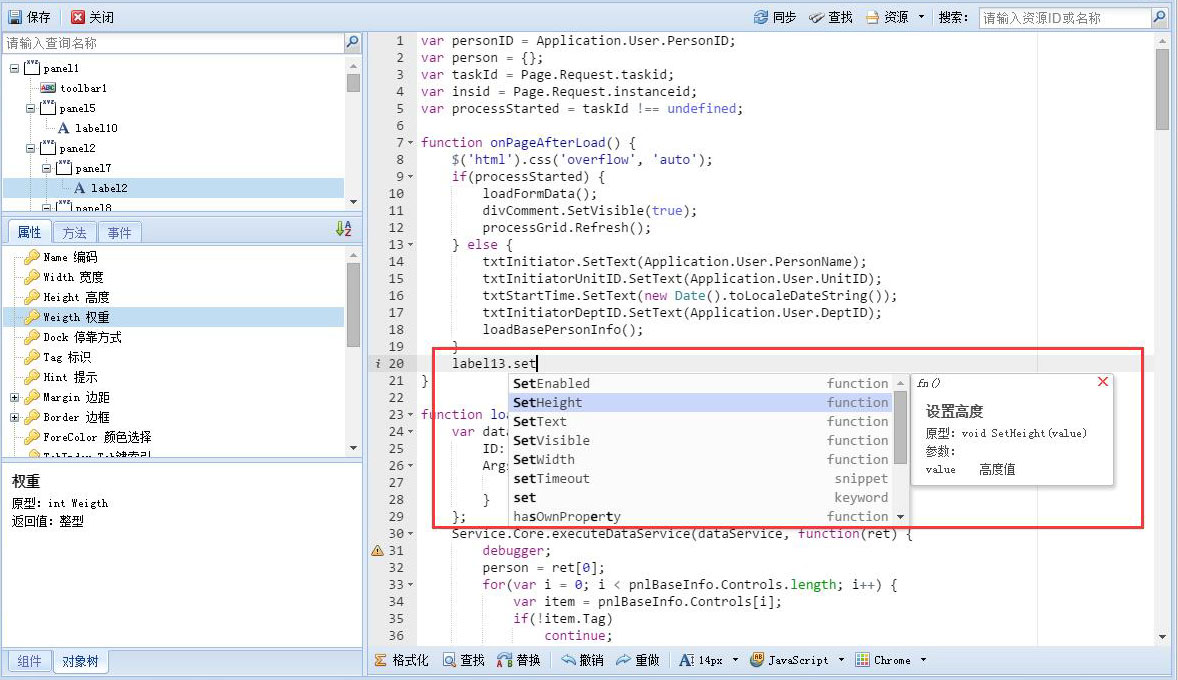
Task: Select the Height 高度 property
Action: tap(76, 298)
